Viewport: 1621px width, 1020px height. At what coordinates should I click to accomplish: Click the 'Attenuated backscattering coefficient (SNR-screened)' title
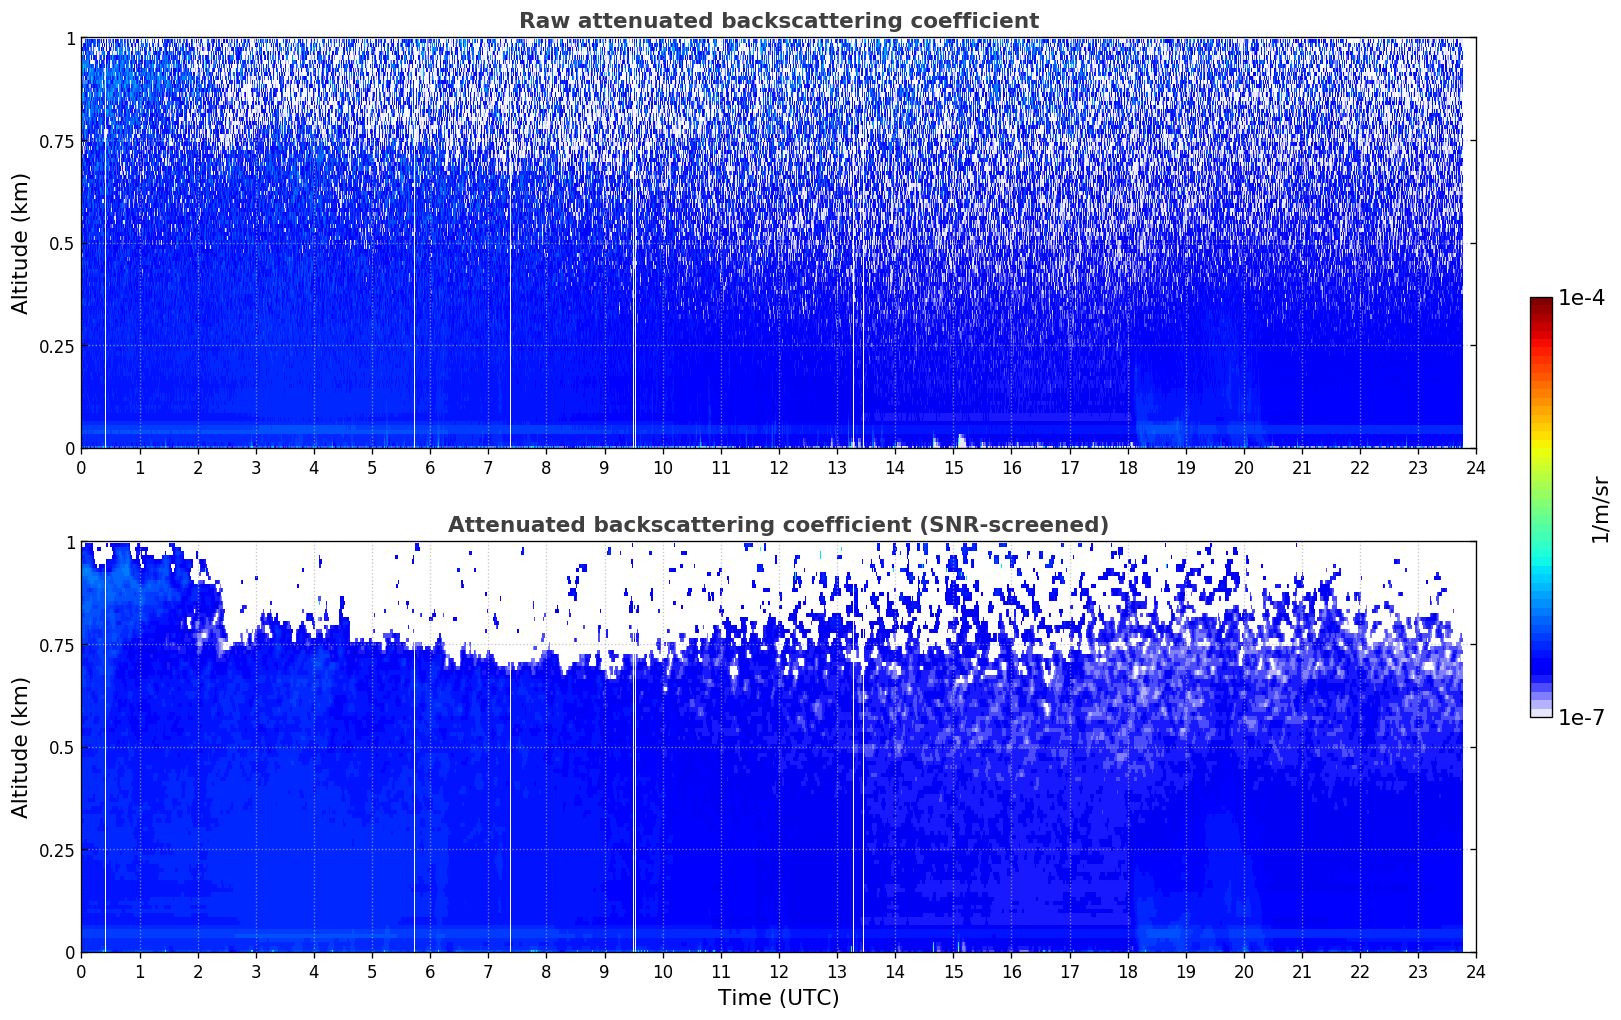[x=778, y=525]
